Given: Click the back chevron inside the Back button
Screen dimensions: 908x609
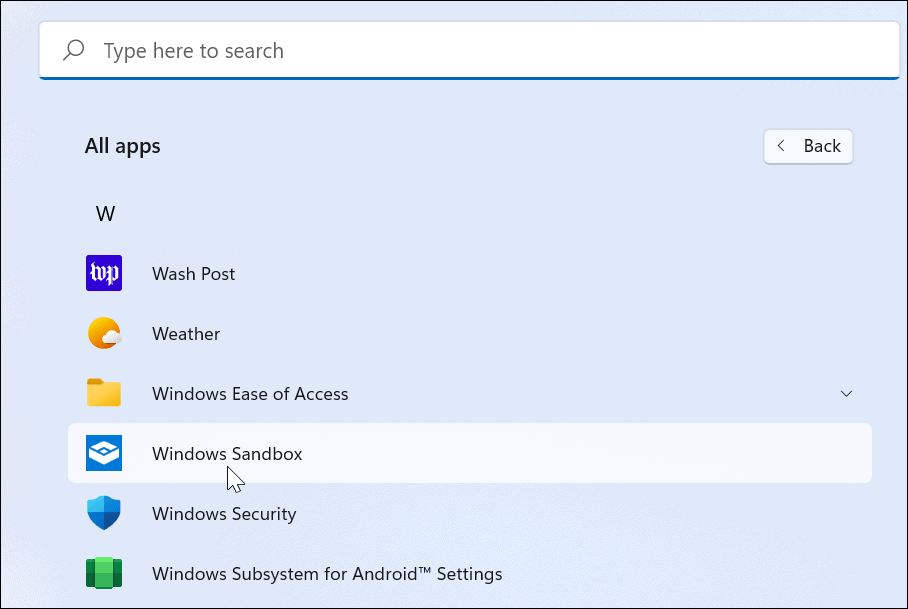Looking at the screenshot, I should (781, 146).
